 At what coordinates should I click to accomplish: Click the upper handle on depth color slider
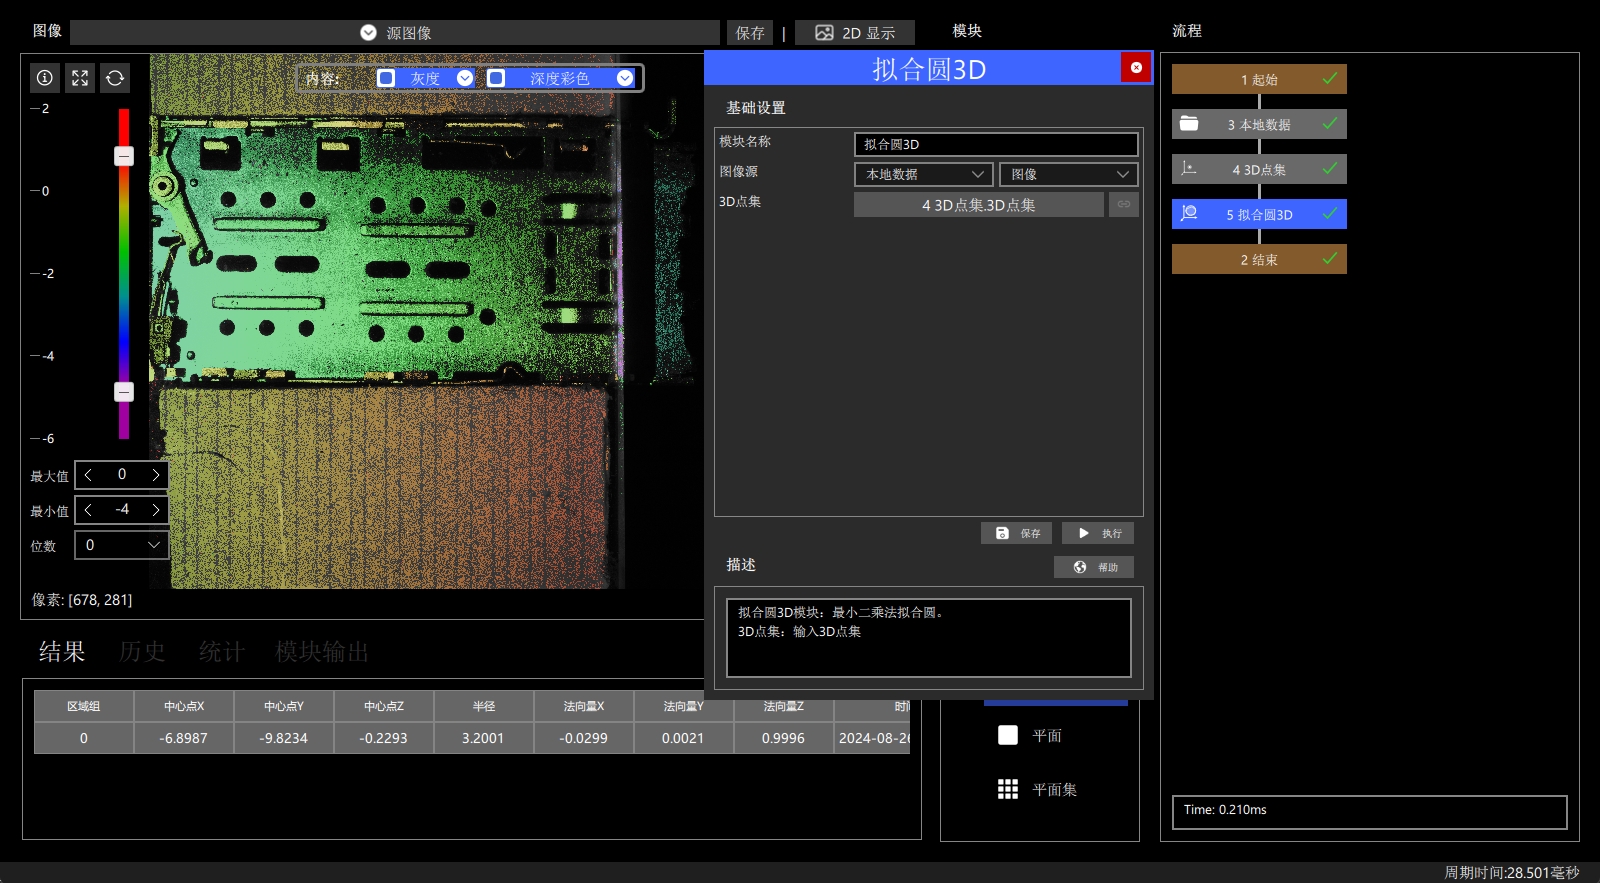pyautogui.click(x=124, y=156)
